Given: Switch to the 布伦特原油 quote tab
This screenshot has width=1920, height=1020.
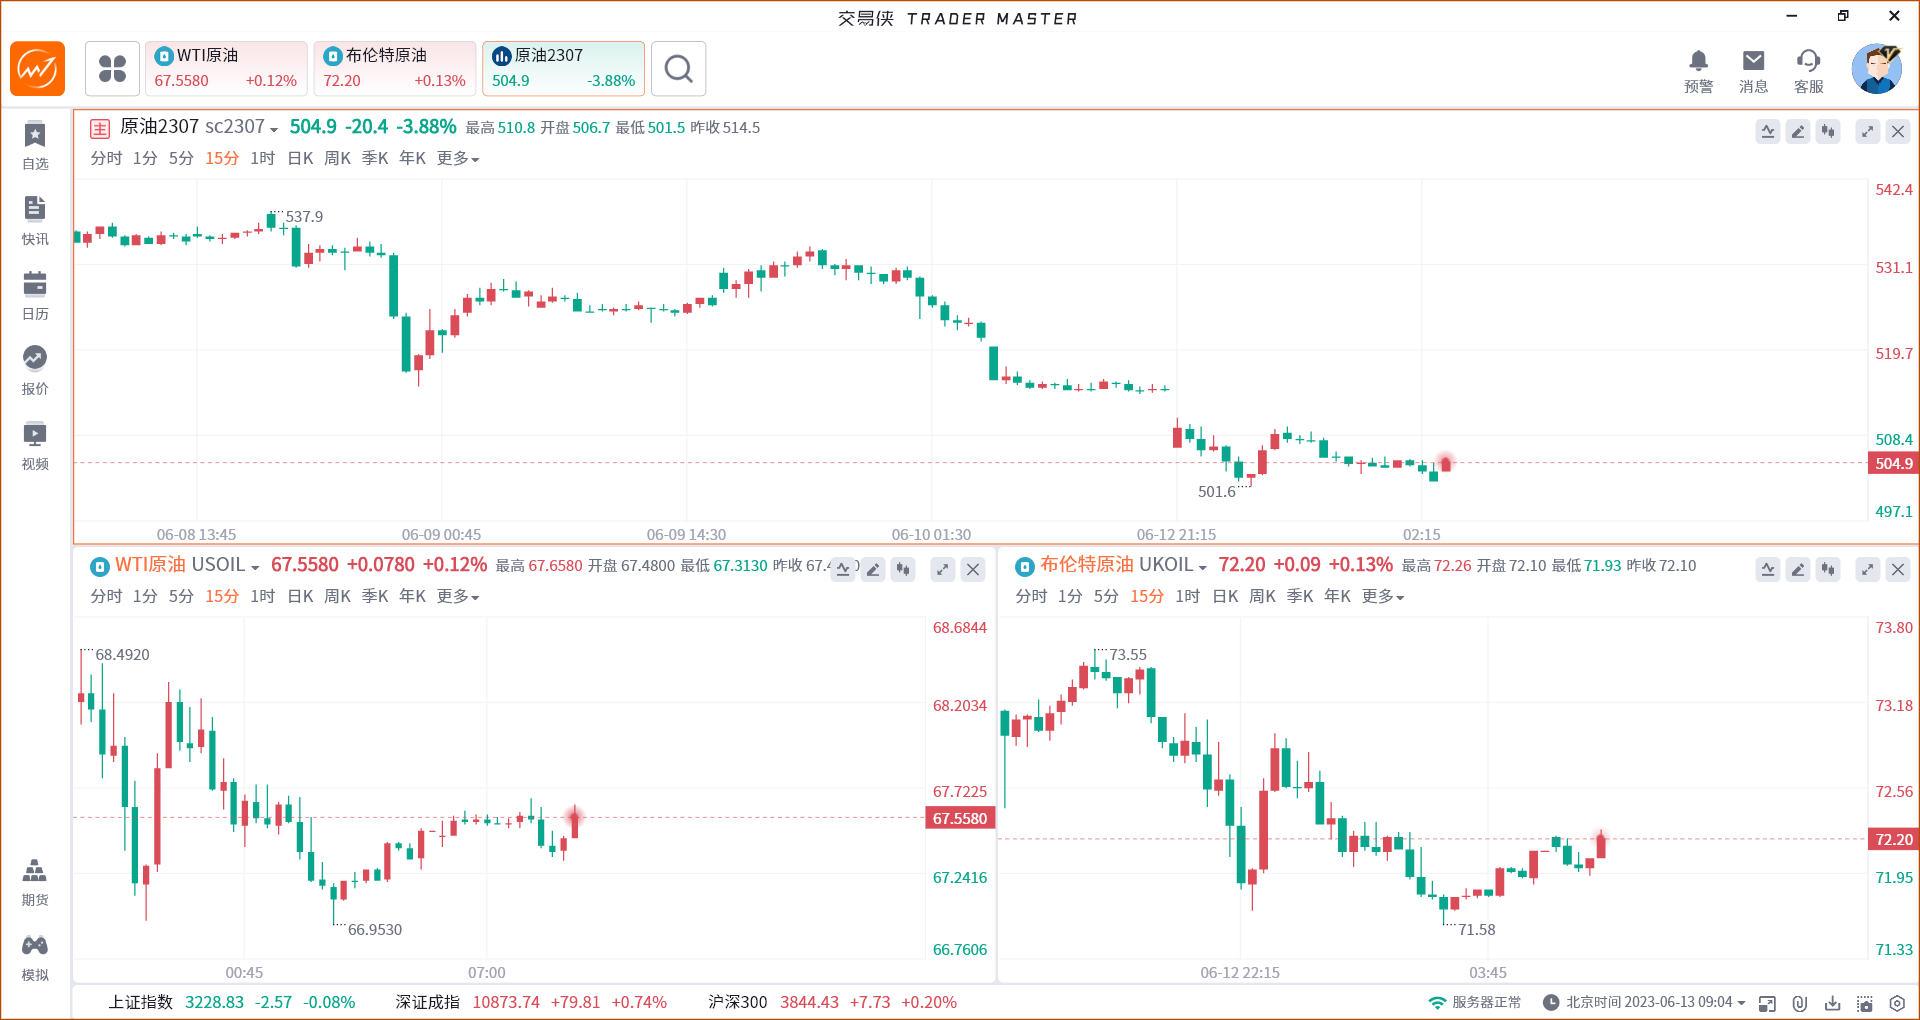Looking at the screenshot, I should 395,68.
